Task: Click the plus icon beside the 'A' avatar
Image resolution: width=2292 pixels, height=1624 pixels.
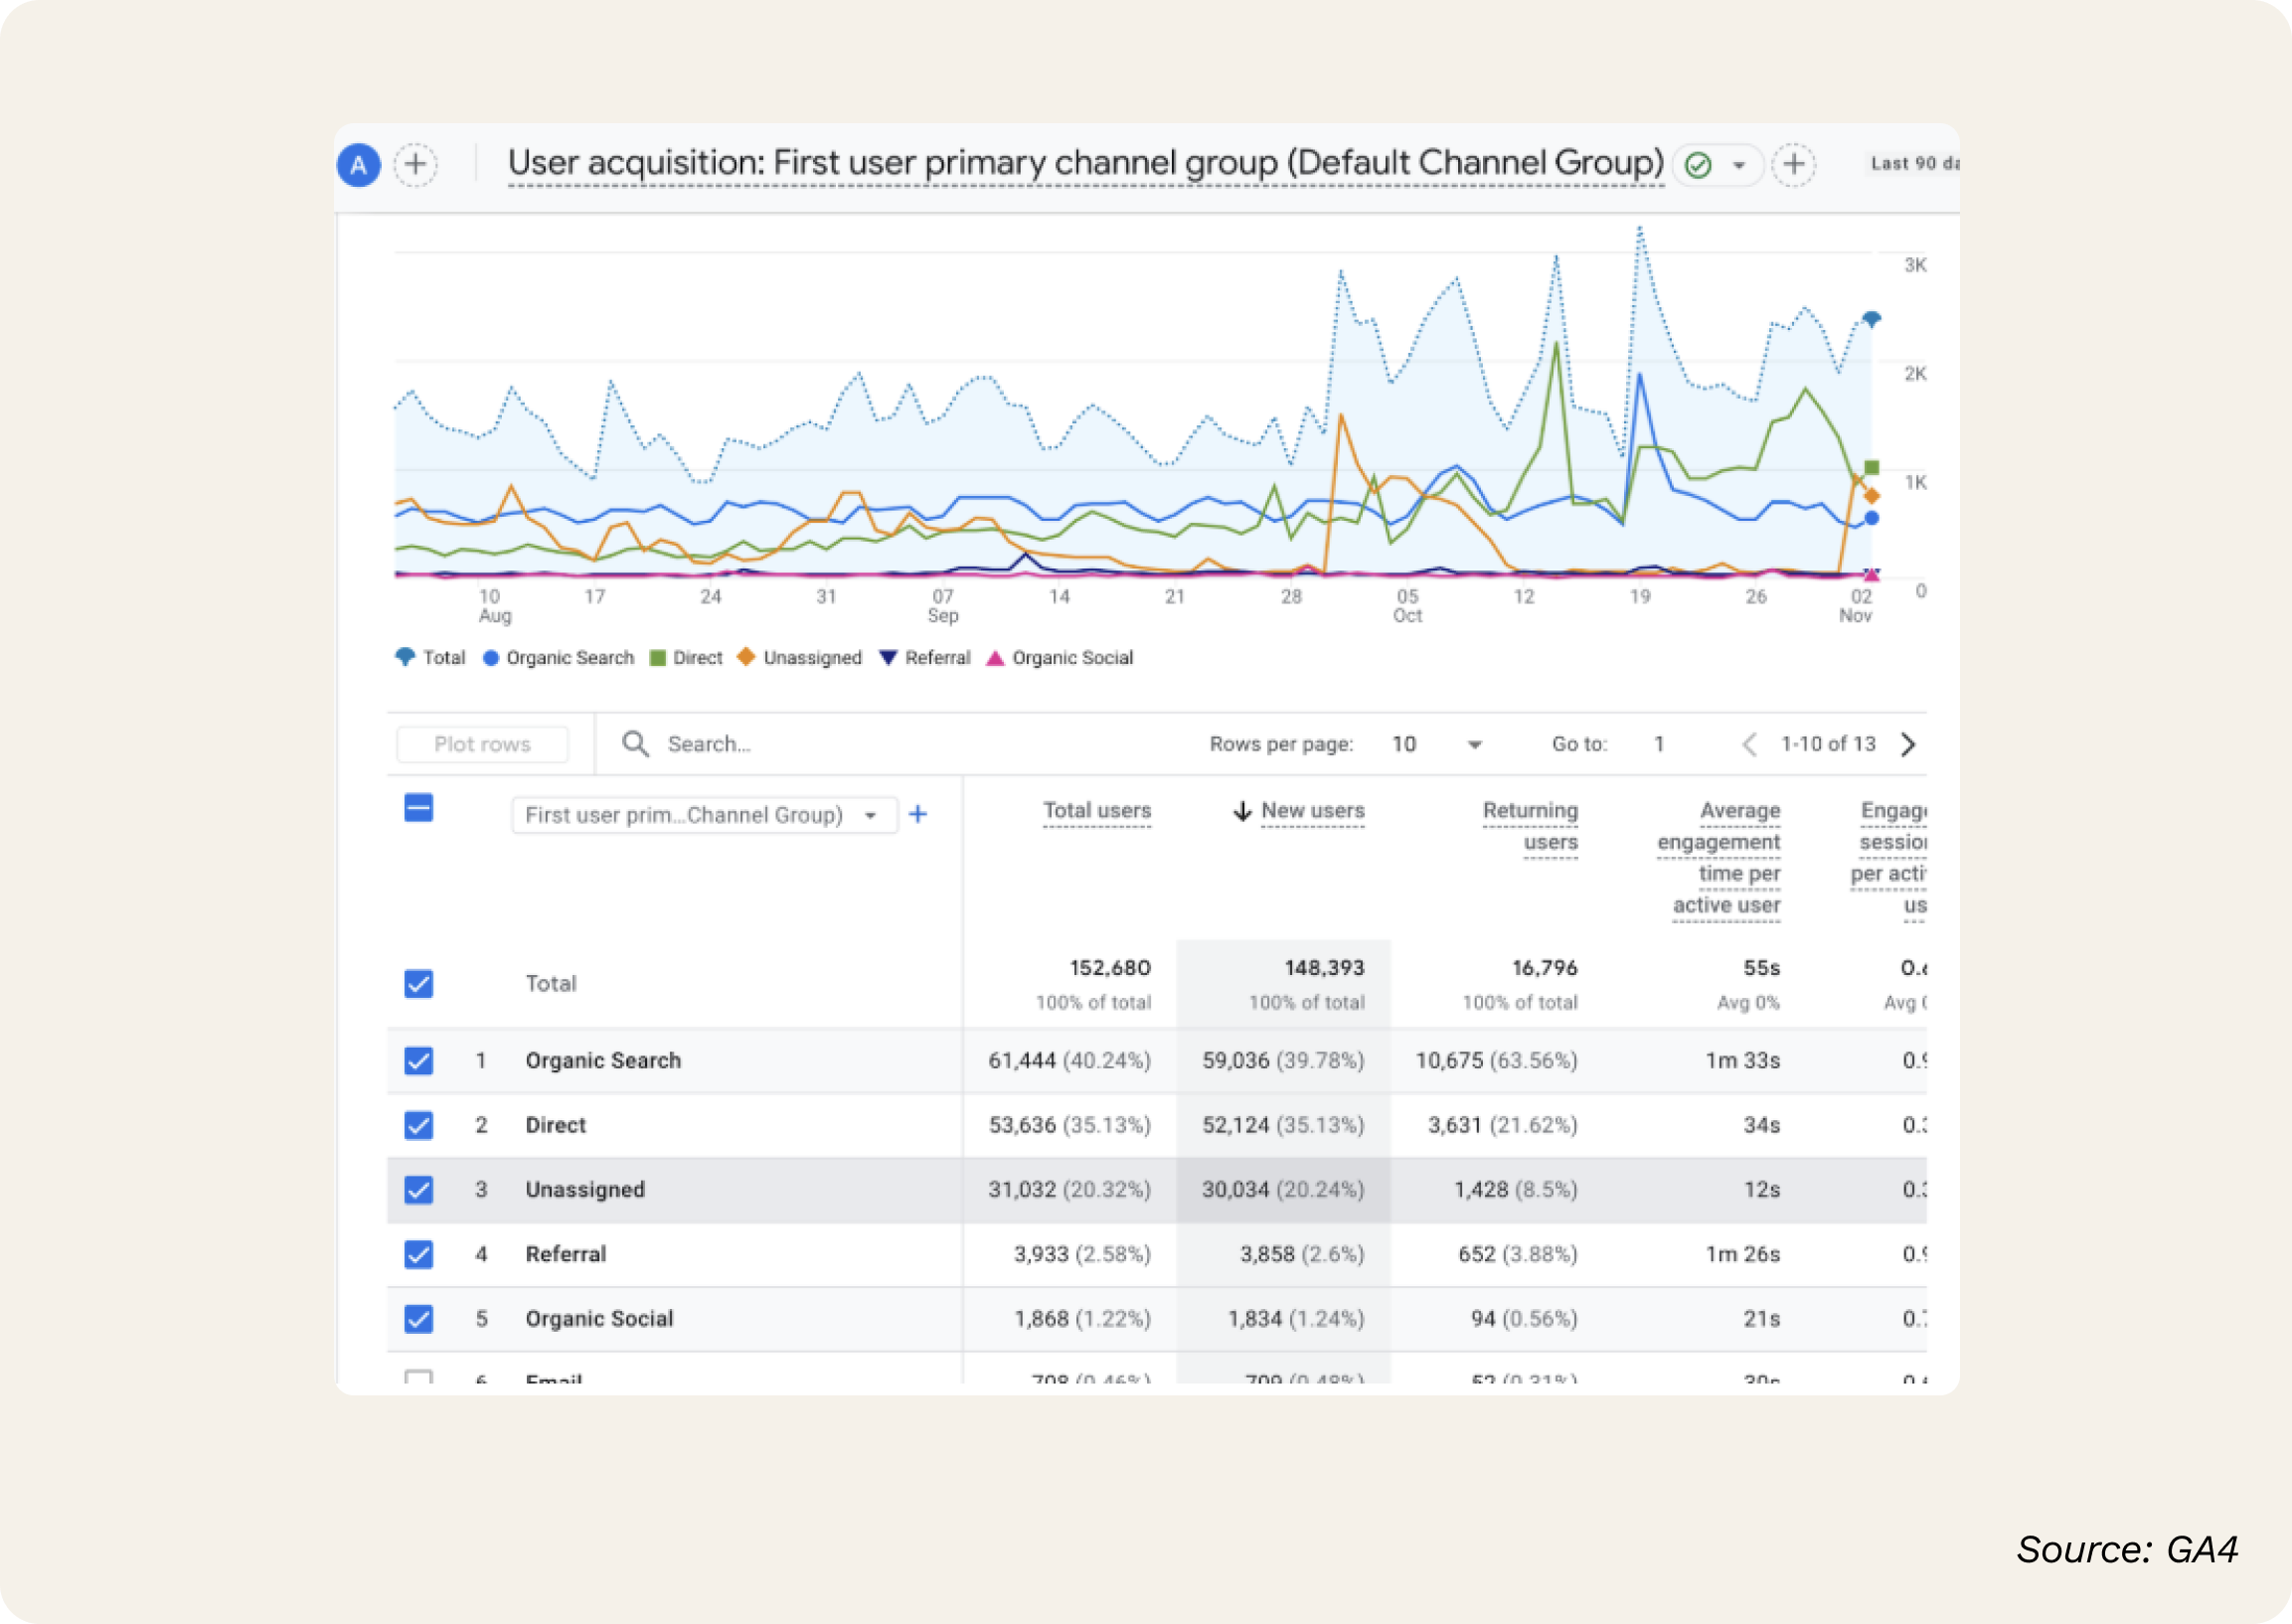Action: tap(416, 165)
